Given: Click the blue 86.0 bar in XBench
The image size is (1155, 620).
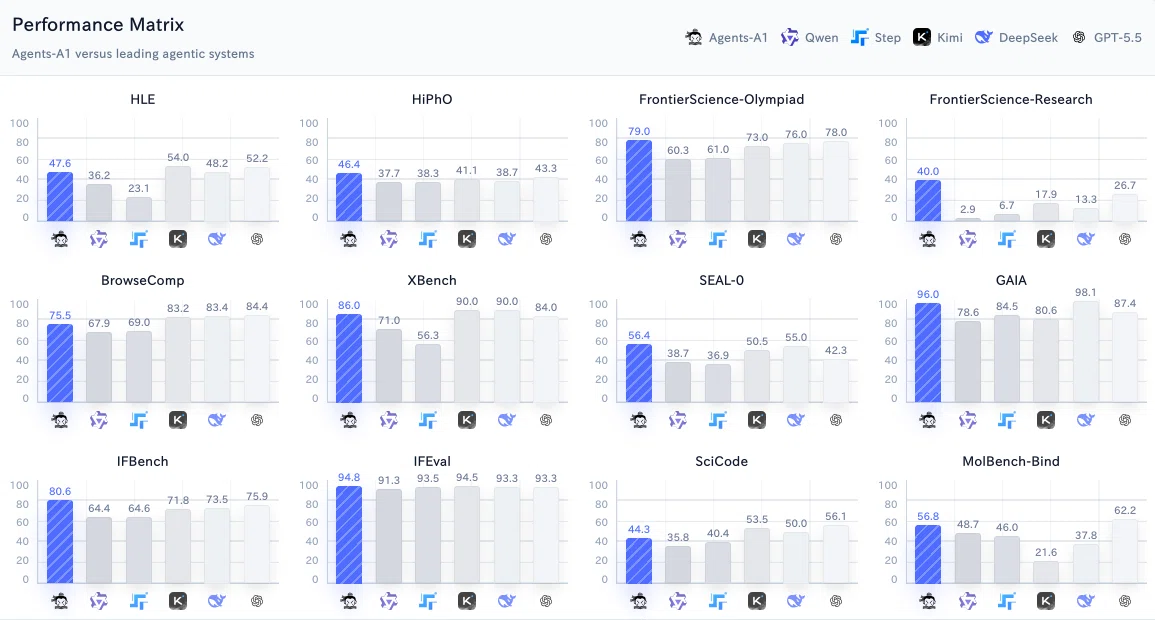Looking at the screenshot, I should tap(349, 358).
